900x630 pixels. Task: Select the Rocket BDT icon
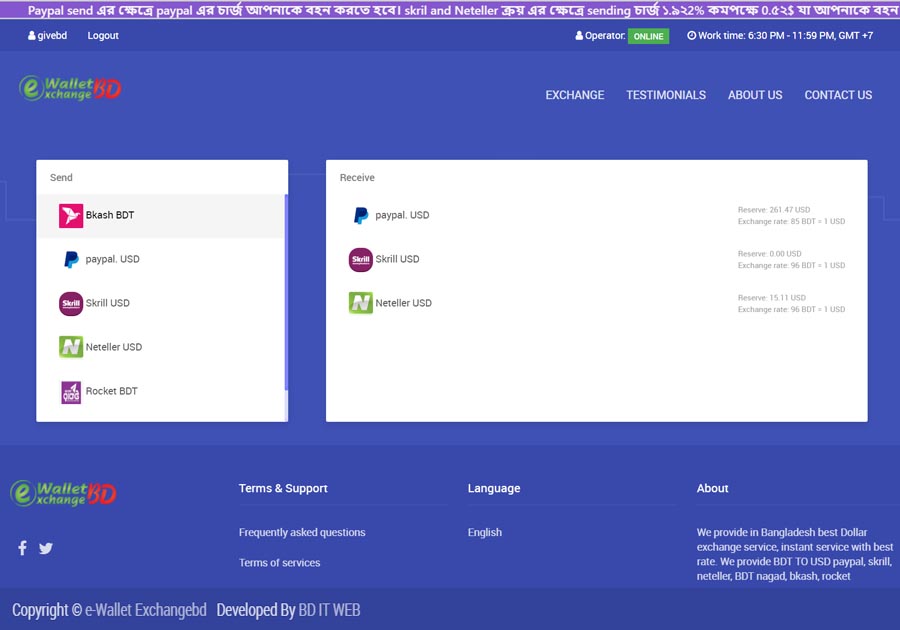tap(71, 391)
